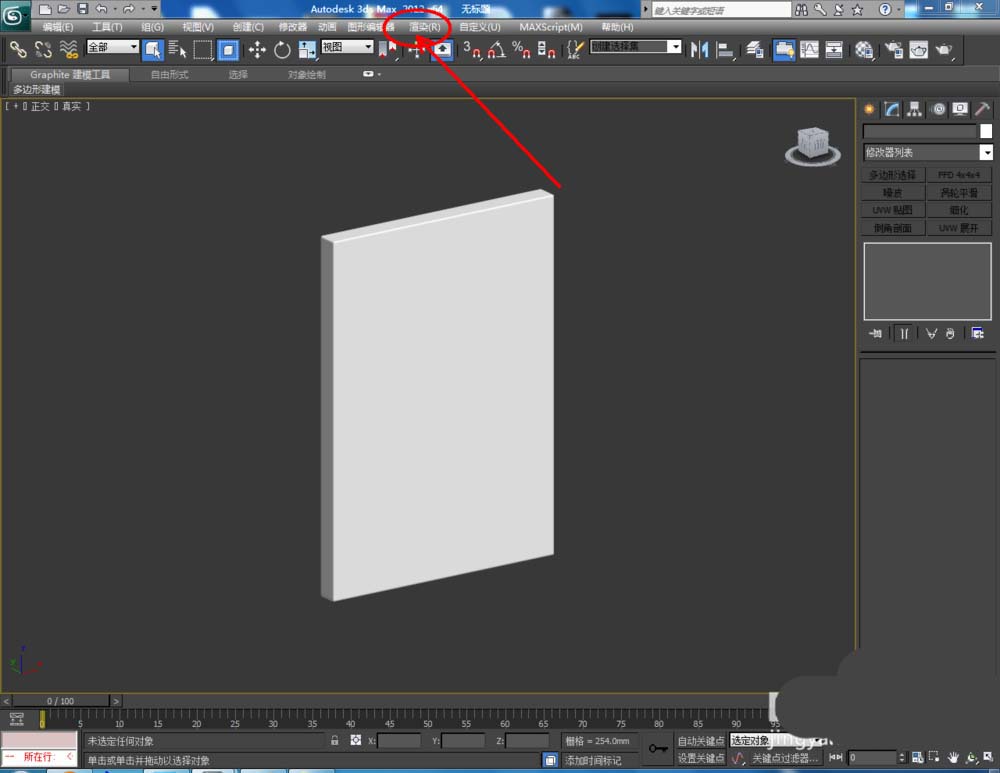Click the UVW 贴图 modifier button
This screenshot has height=773, width=1000.
point(892,210)
